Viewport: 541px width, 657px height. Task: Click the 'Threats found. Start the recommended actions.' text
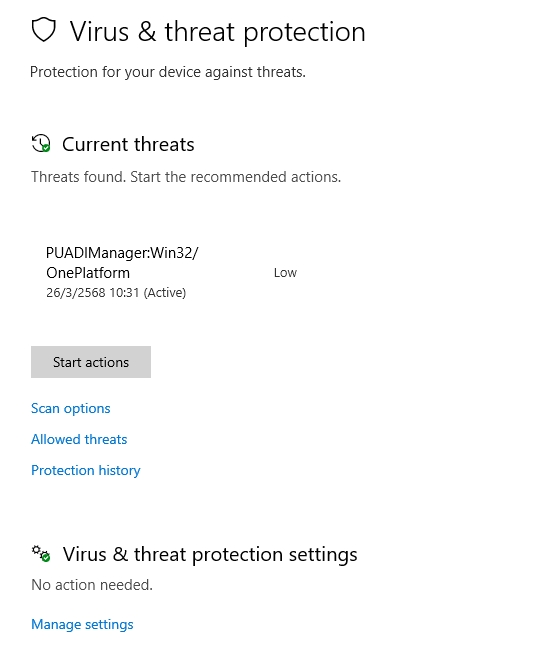[x=186, y=177]
